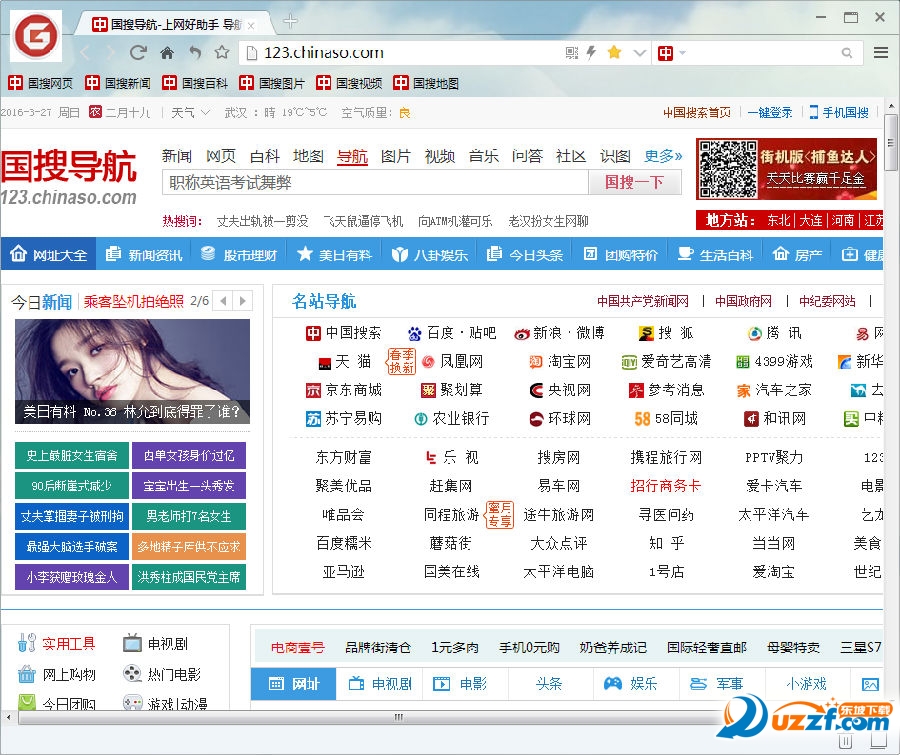Select 电视剧 bottom tab
The height and width of the screenshot is (755, 900).
[380, 683]
